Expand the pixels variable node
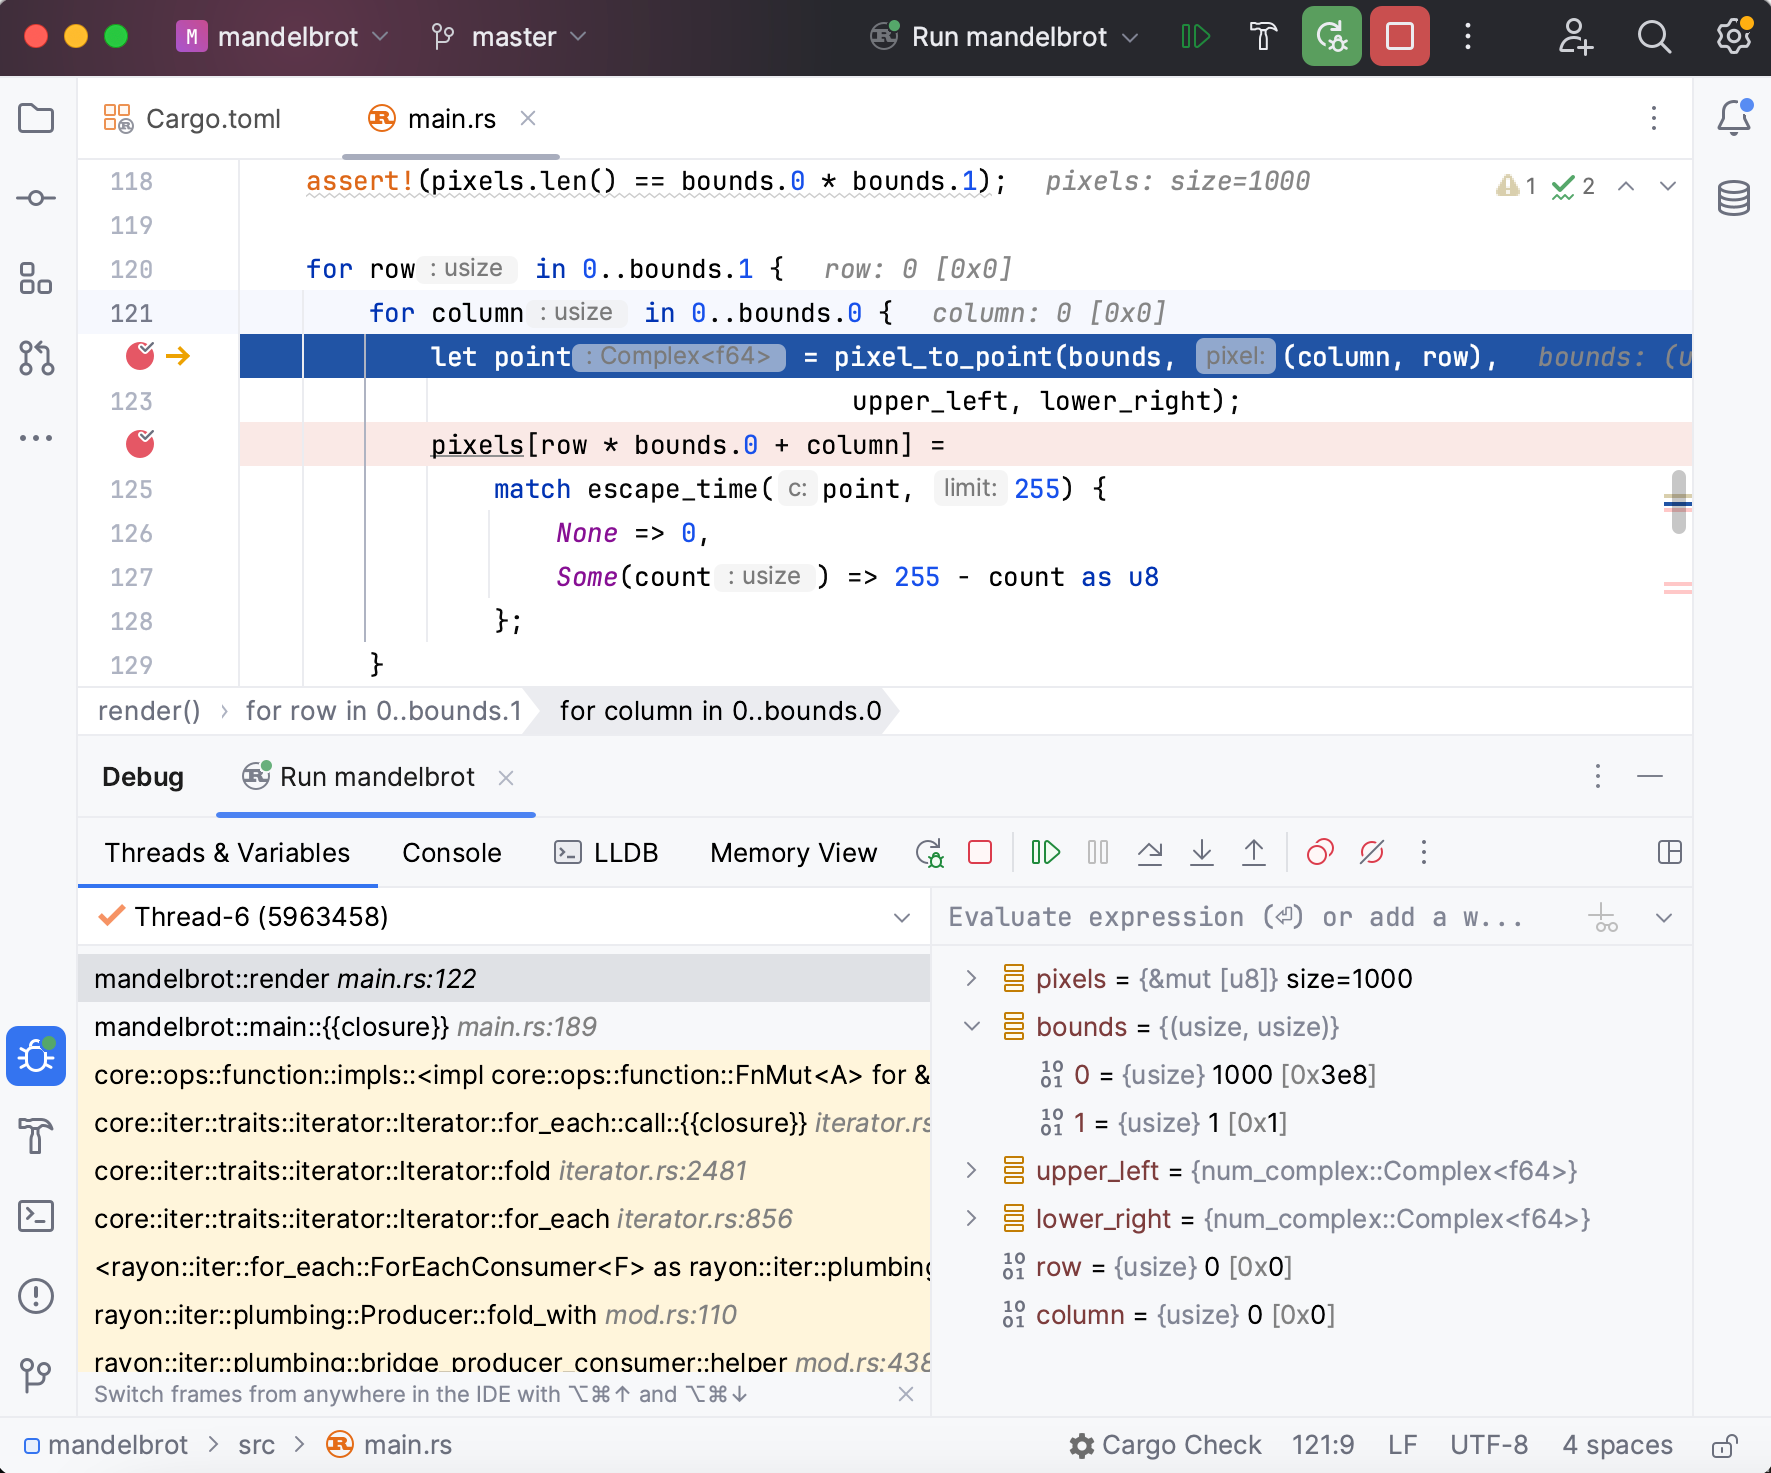The width and height of the screenshot is (1771, 1473). tap(970, 979)
